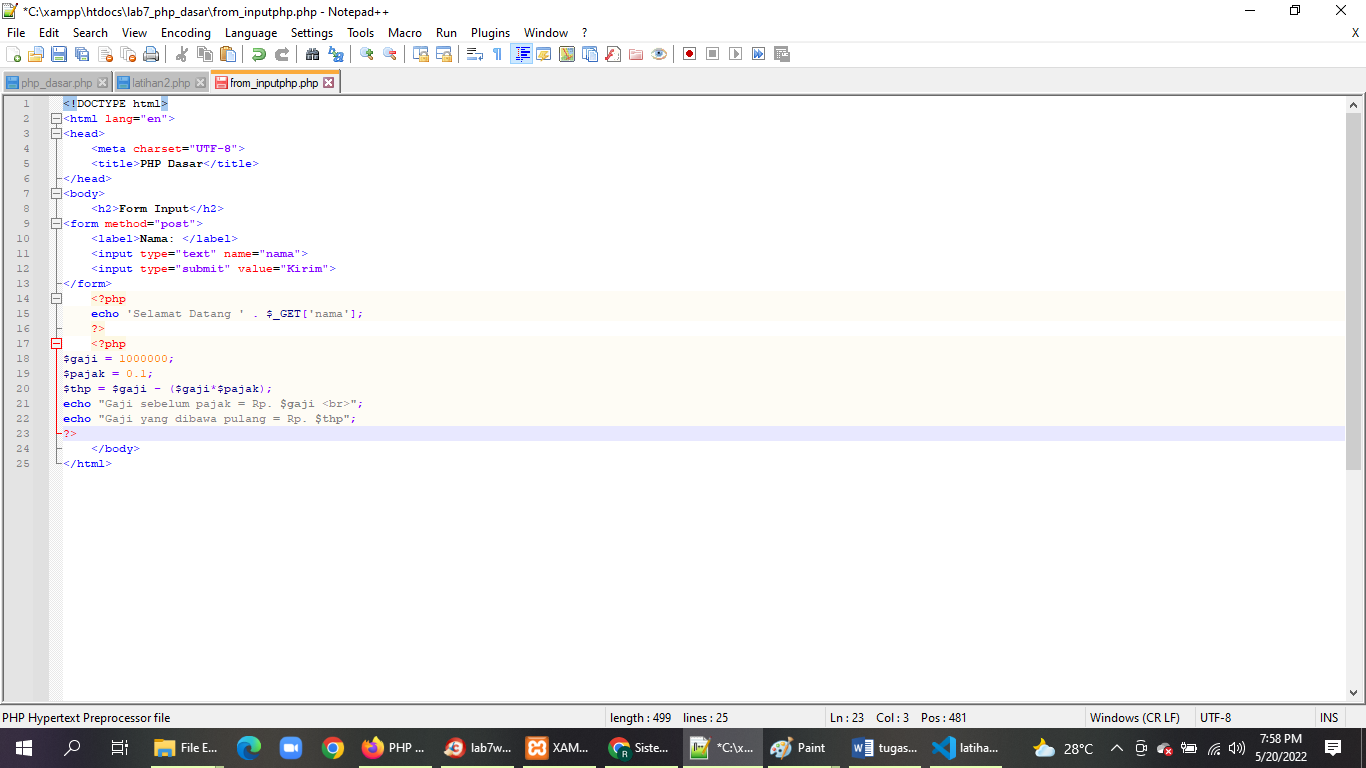Collapse the php block fold at line 17
Viewport: 1366px width, 768px height.
point(57,343)
